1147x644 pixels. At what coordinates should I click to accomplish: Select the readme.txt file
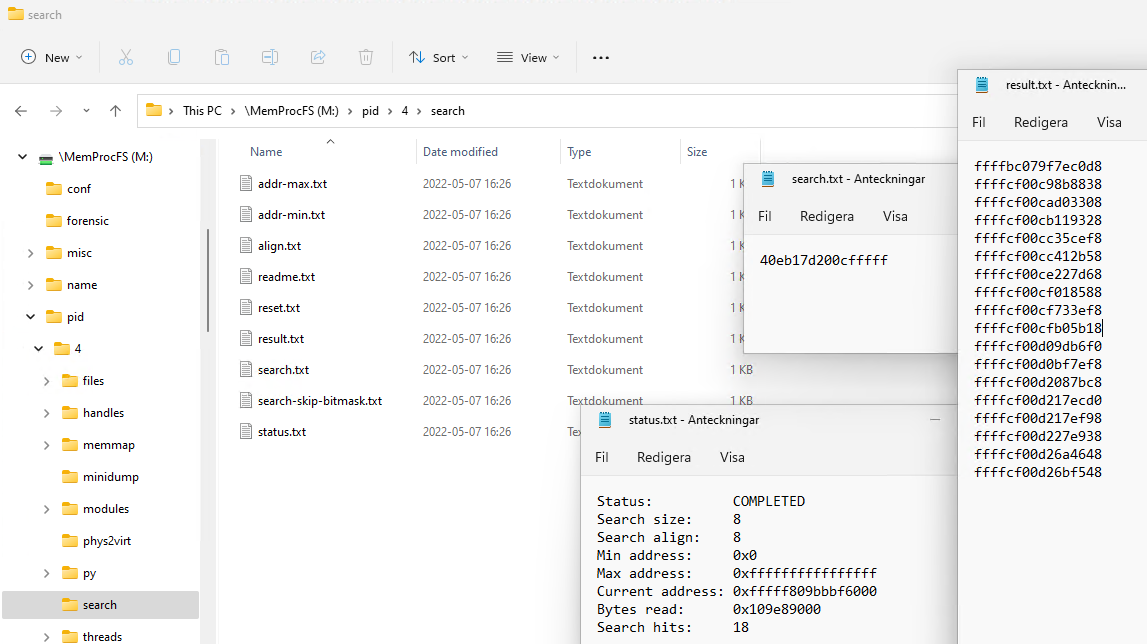[286, 277]
